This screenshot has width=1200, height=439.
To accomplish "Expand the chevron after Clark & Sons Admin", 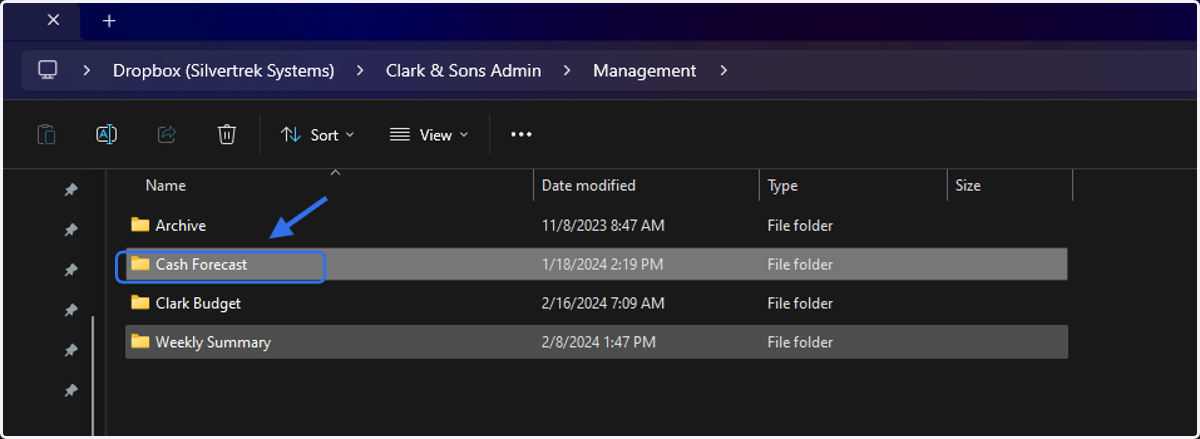I will (567, 71).
